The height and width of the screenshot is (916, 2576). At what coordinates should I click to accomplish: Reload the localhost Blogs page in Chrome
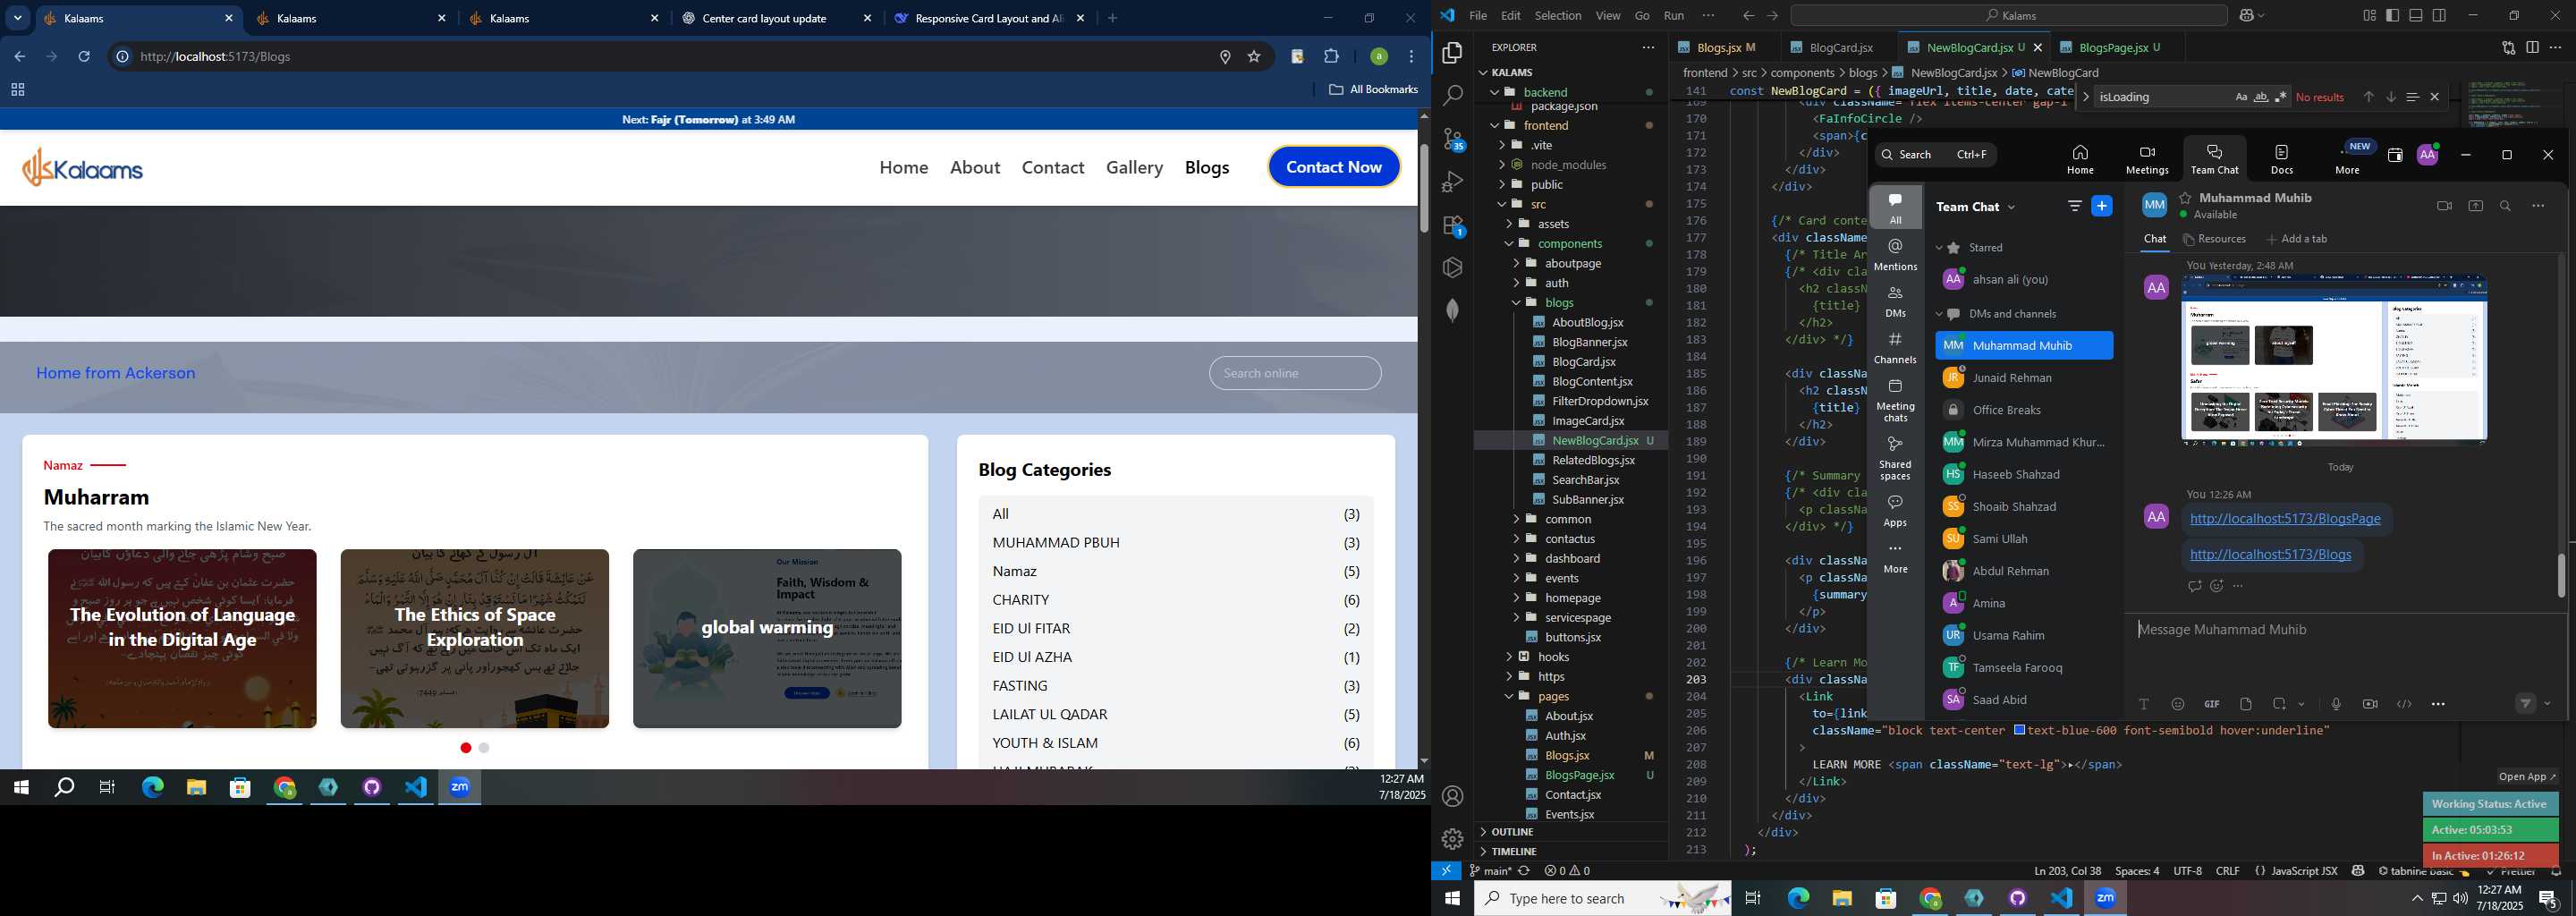[x=84, y=56]
